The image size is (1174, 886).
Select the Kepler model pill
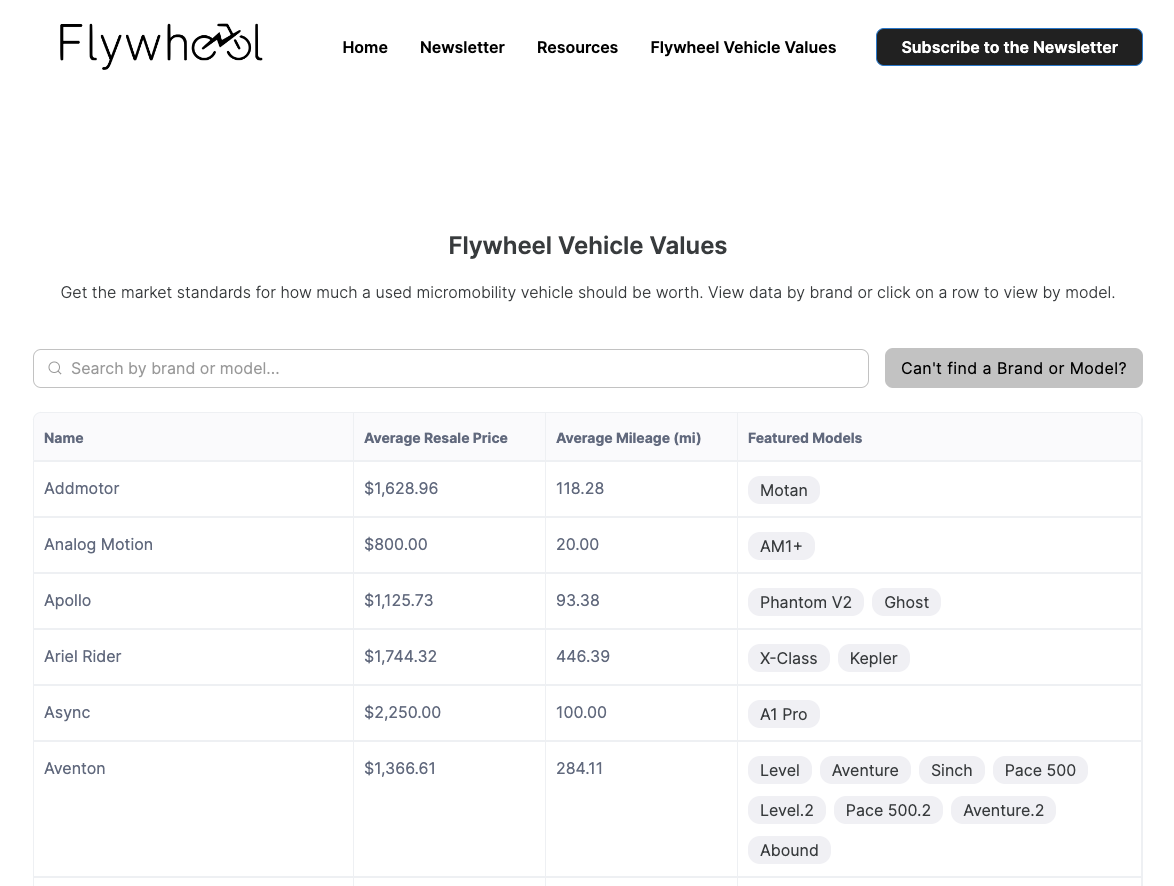(873, 658)
